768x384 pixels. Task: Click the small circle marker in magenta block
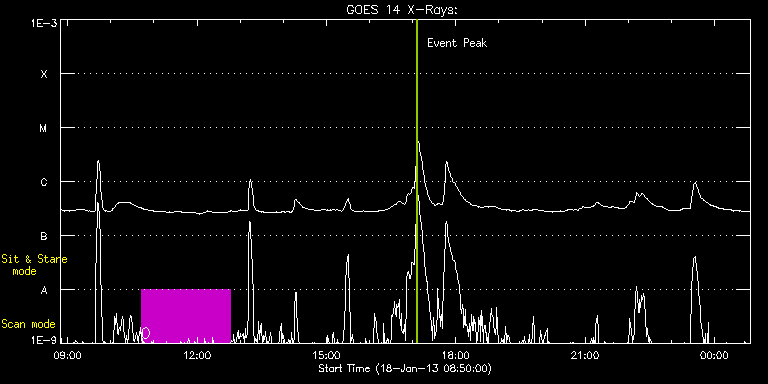tap(145, 334)
